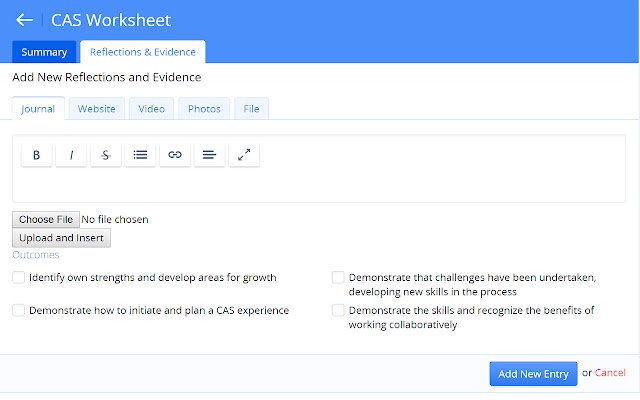Viewport: 640px width, 400px height.
Task: Open the Website tab
Action: tap(97, 109)
